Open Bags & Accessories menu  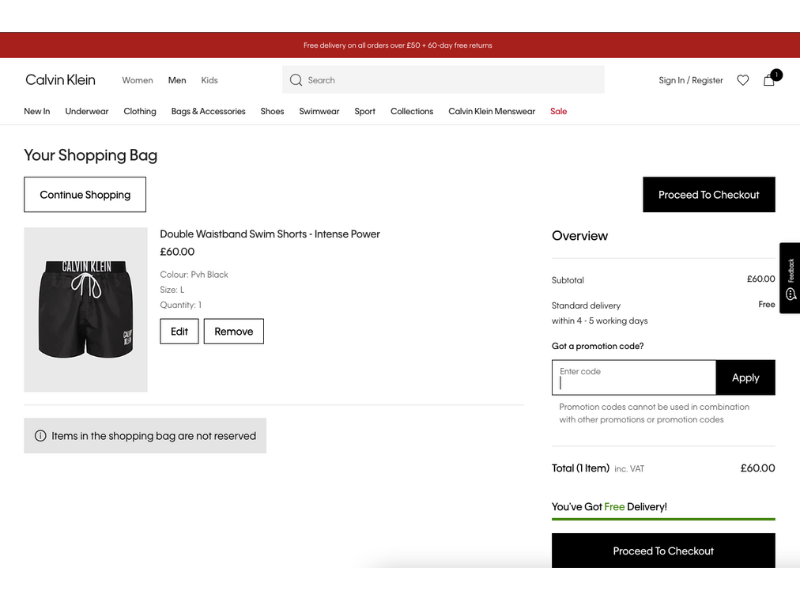[208, 111]
